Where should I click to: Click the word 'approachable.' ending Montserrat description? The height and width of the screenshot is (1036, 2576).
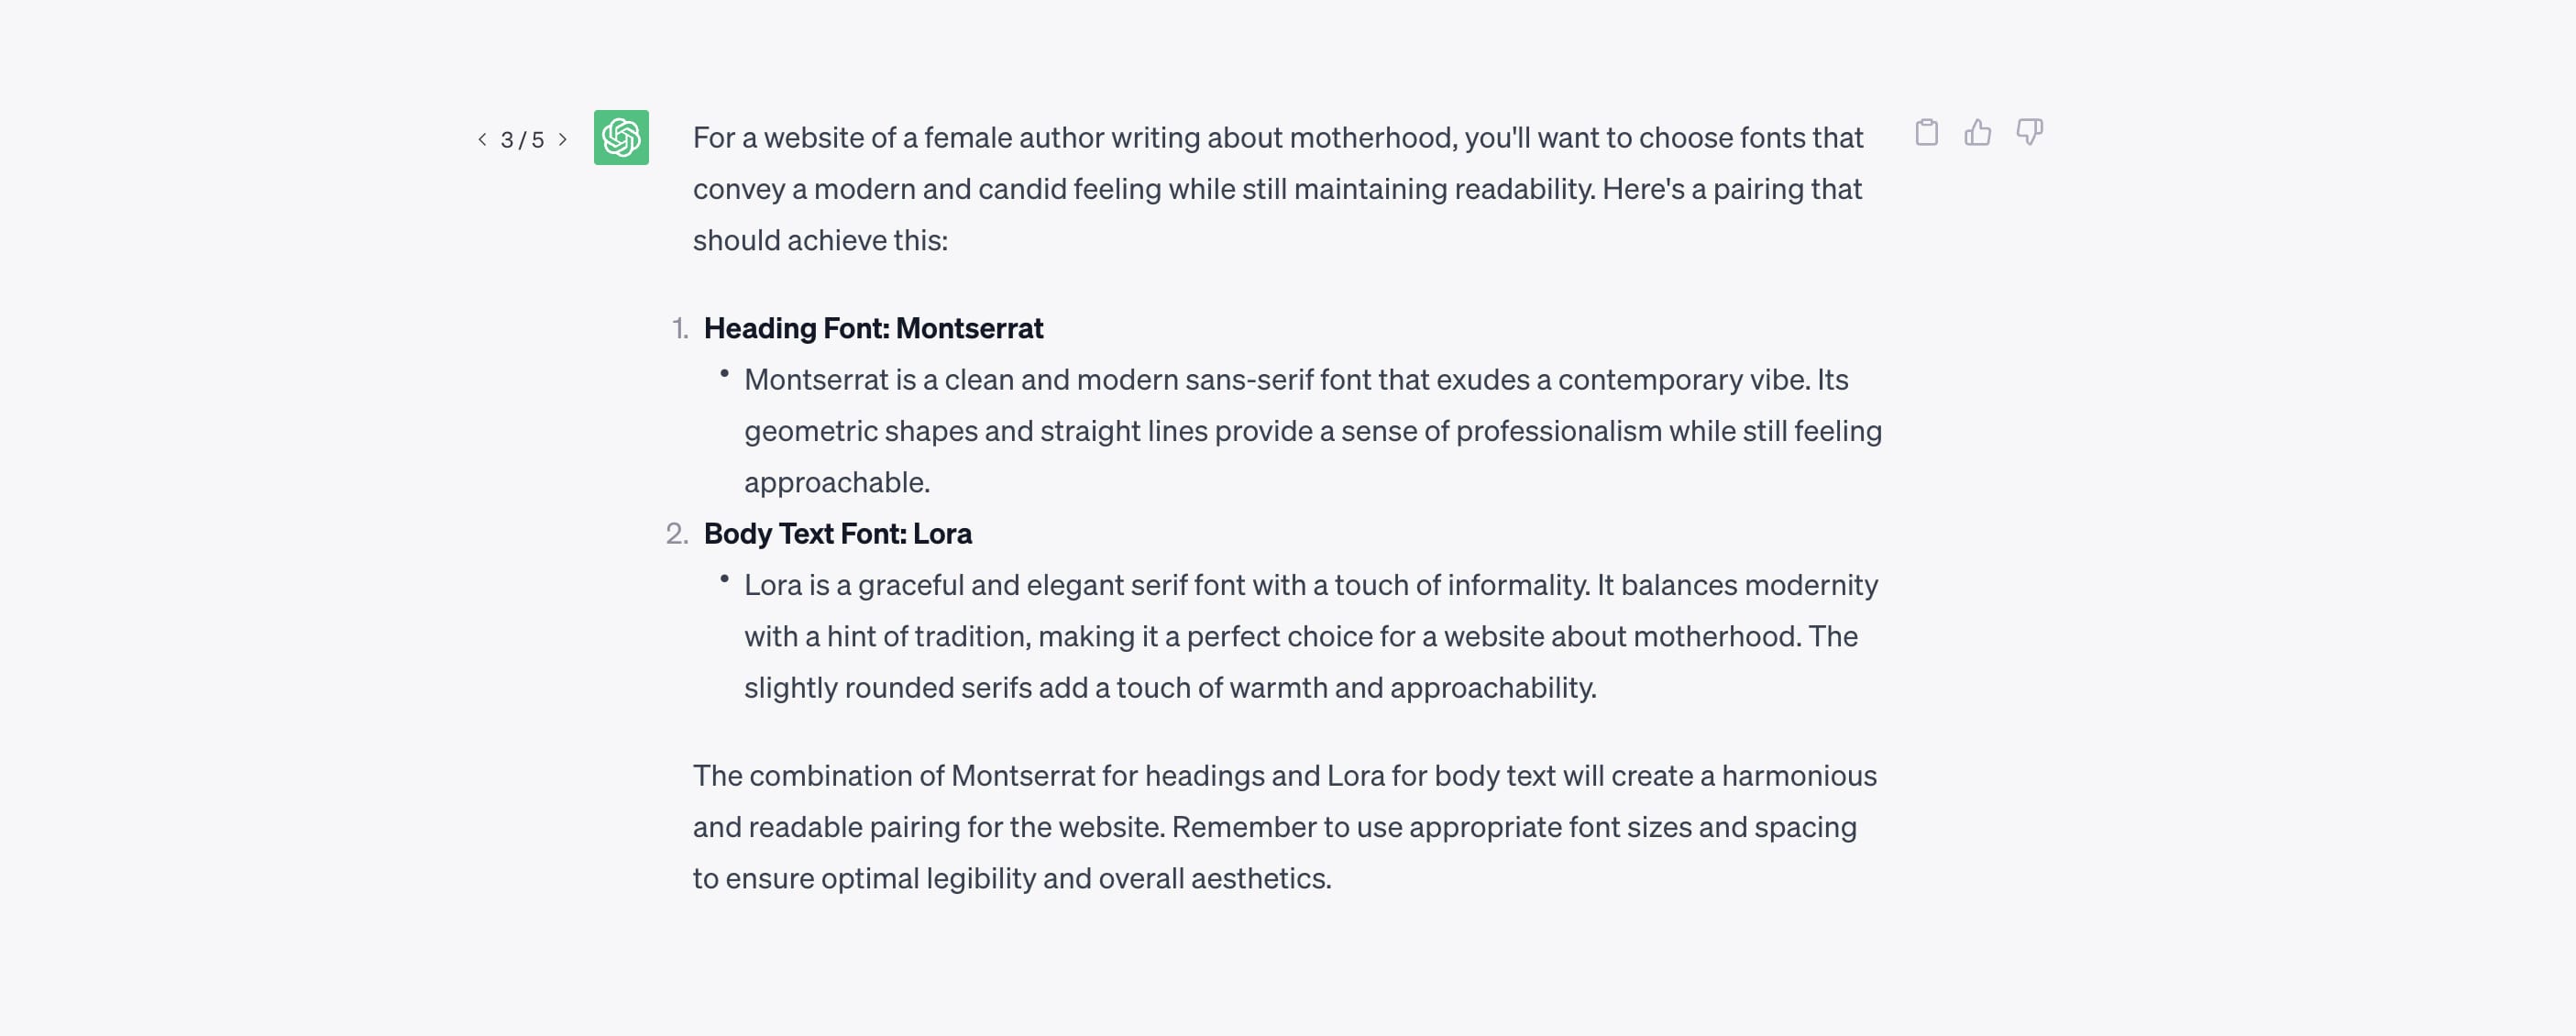pyautogui.click(x=837, y=482)
